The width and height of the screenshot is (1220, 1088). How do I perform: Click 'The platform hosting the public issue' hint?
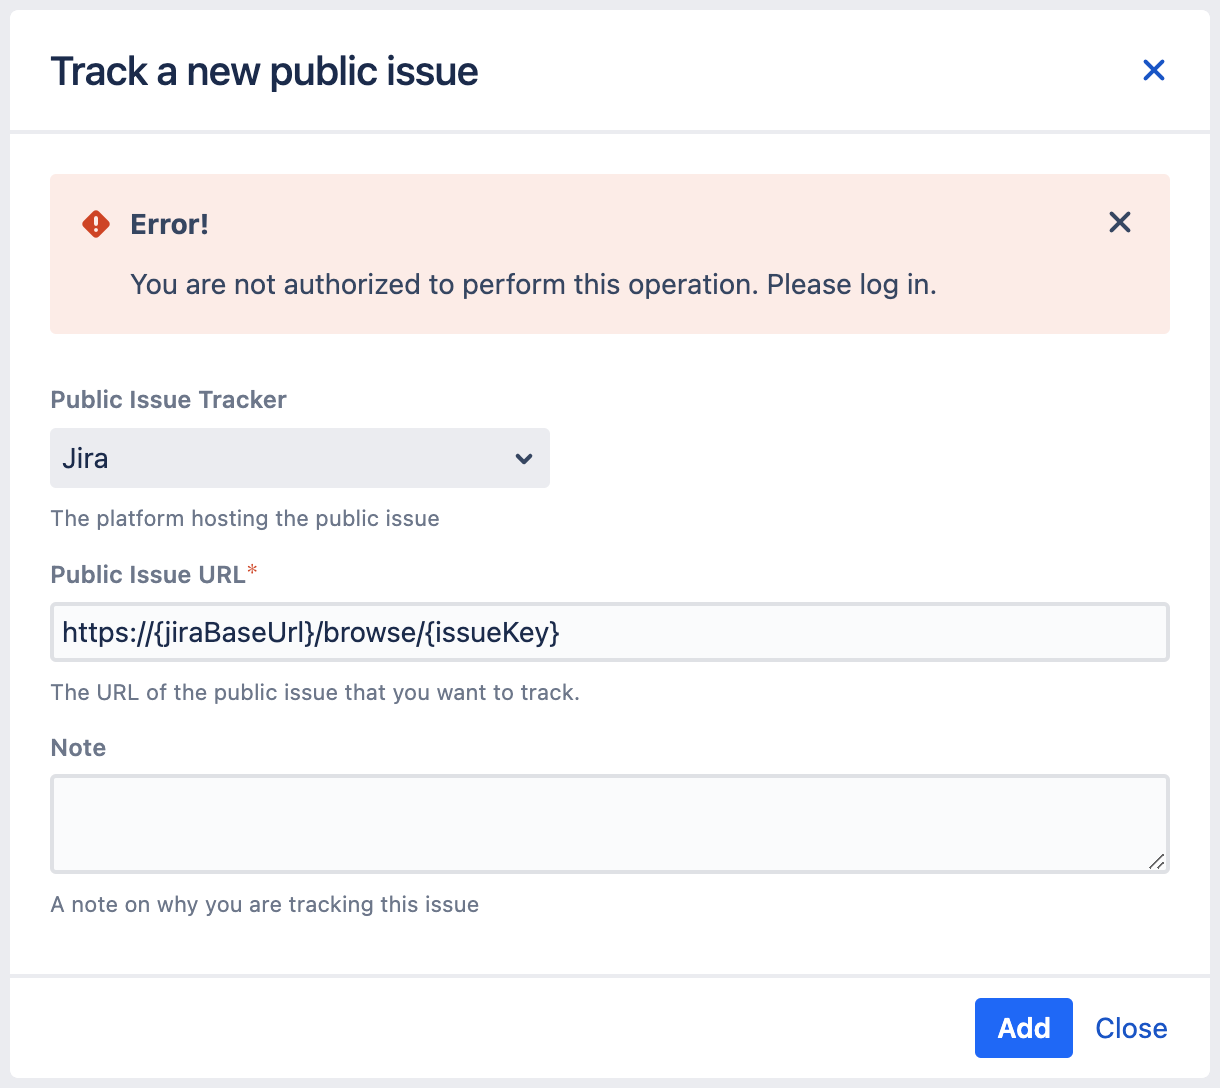coord(245,519)
